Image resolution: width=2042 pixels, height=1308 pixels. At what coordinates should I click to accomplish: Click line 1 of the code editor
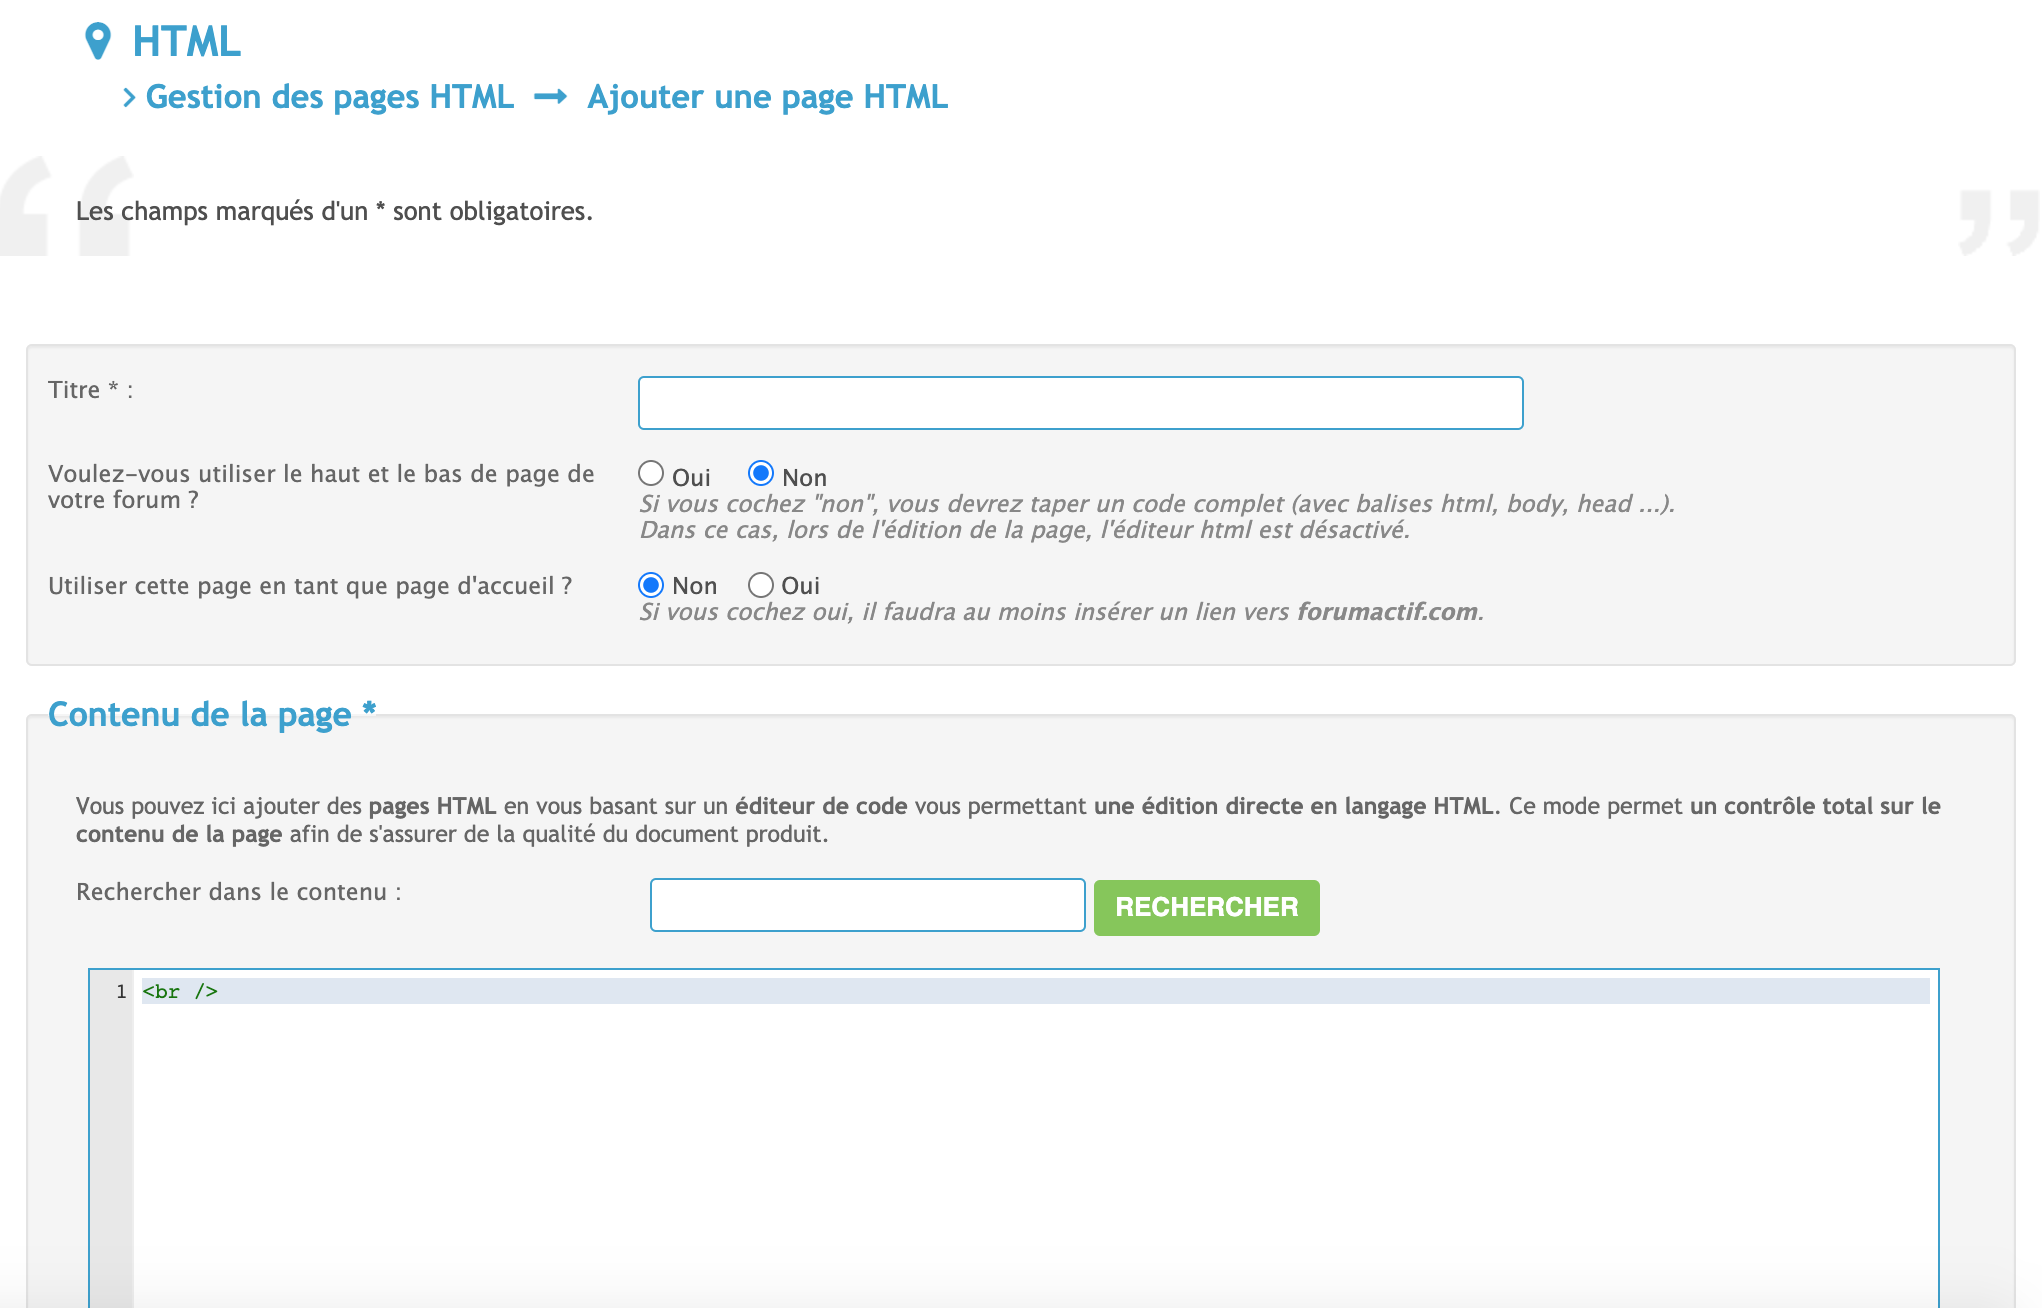pyautogui.click(x=1035, y=992)
